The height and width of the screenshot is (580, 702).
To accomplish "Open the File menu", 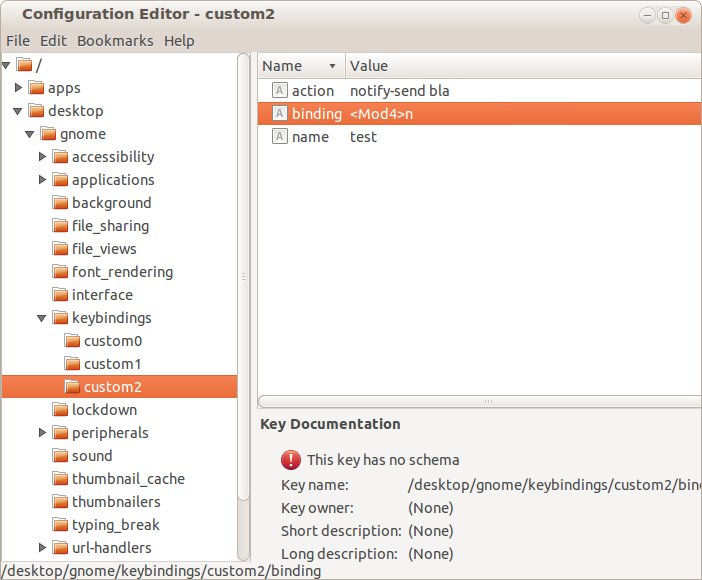I will (18, 41).
